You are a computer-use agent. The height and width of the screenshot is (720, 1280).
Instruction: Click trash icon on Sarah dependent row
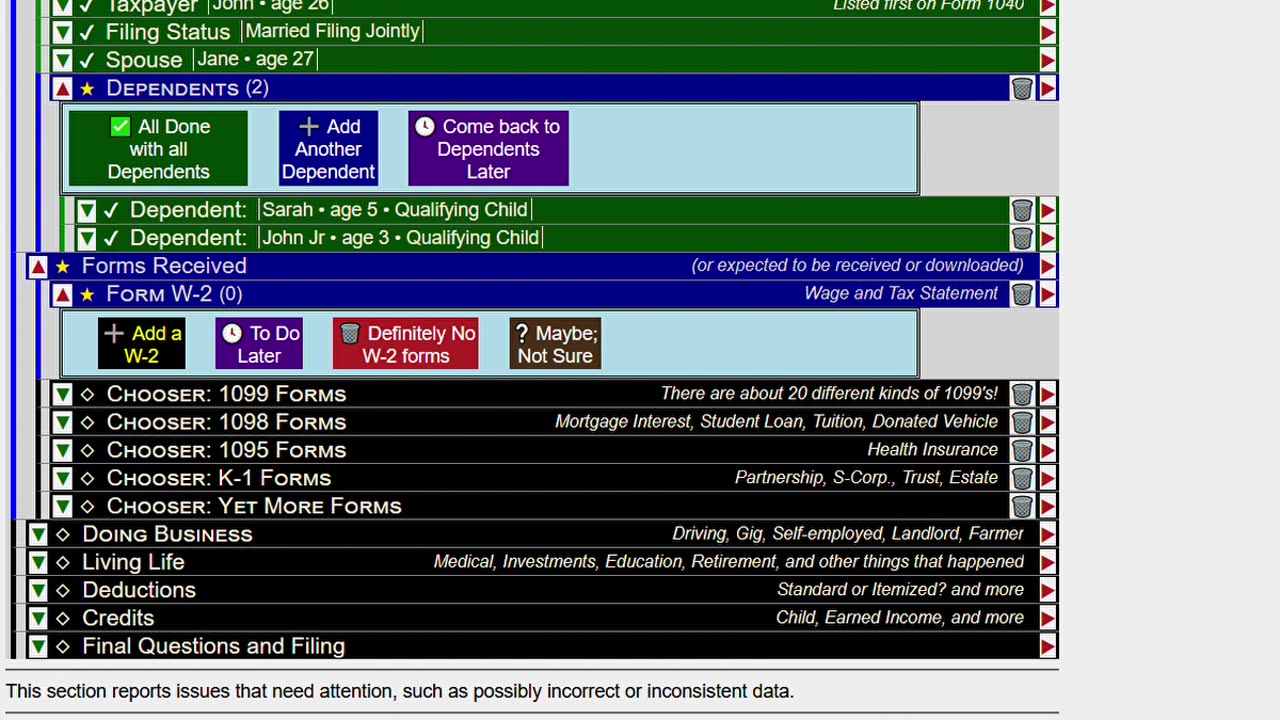click(x=1021, y=210)
